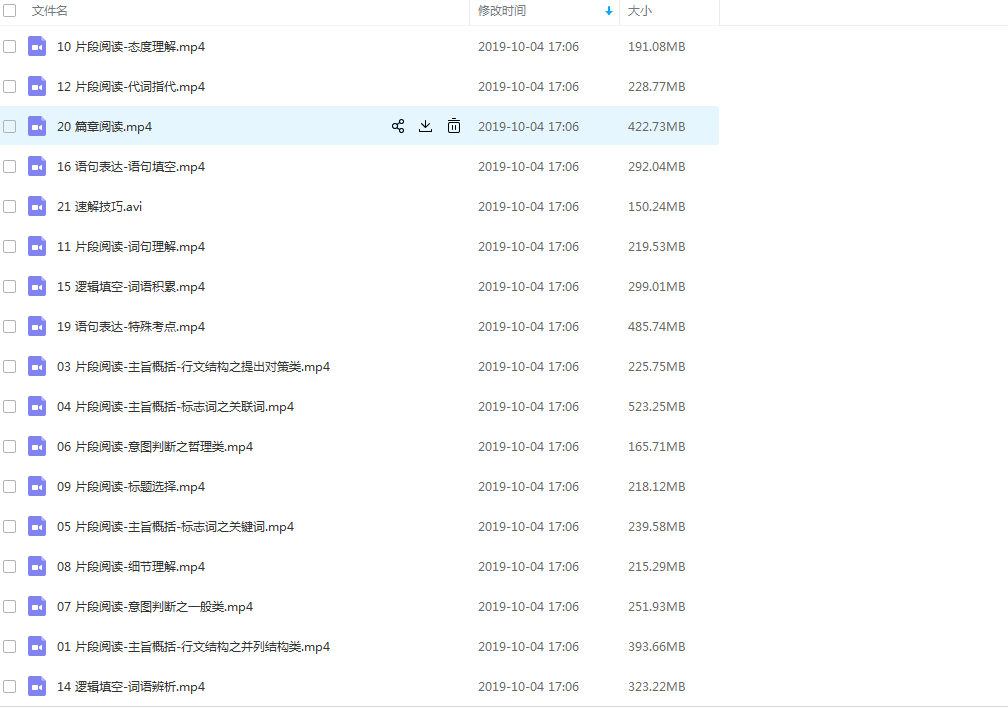This screenshot has width=1008, height=708.
Task: Open file 21 速解技巧.avi
Action: click(99, 206)
